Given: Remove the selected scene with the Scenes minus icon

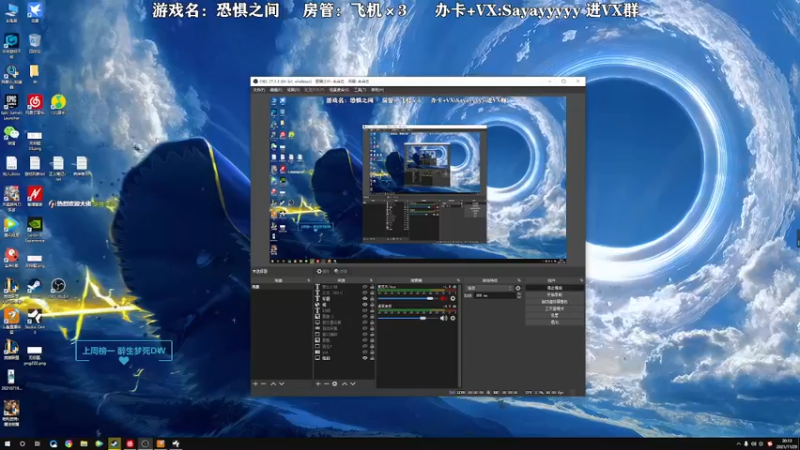Looking at the screenshot, I should click(x=264, y=384).
